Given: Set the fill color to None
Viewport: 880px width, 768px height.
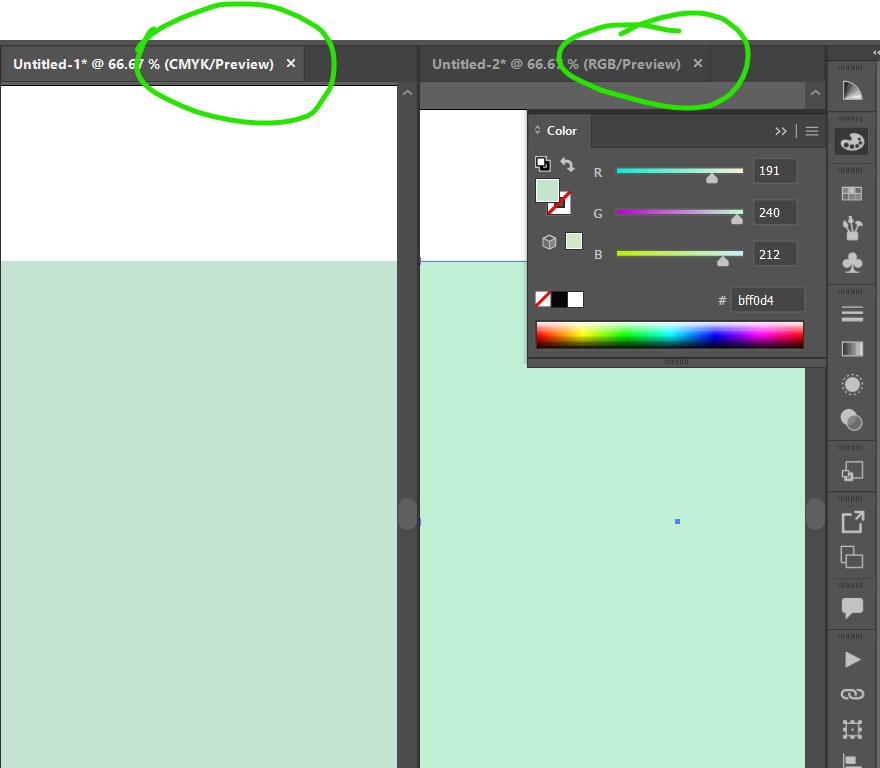Looking at the screenshot, I should (542, 297).
